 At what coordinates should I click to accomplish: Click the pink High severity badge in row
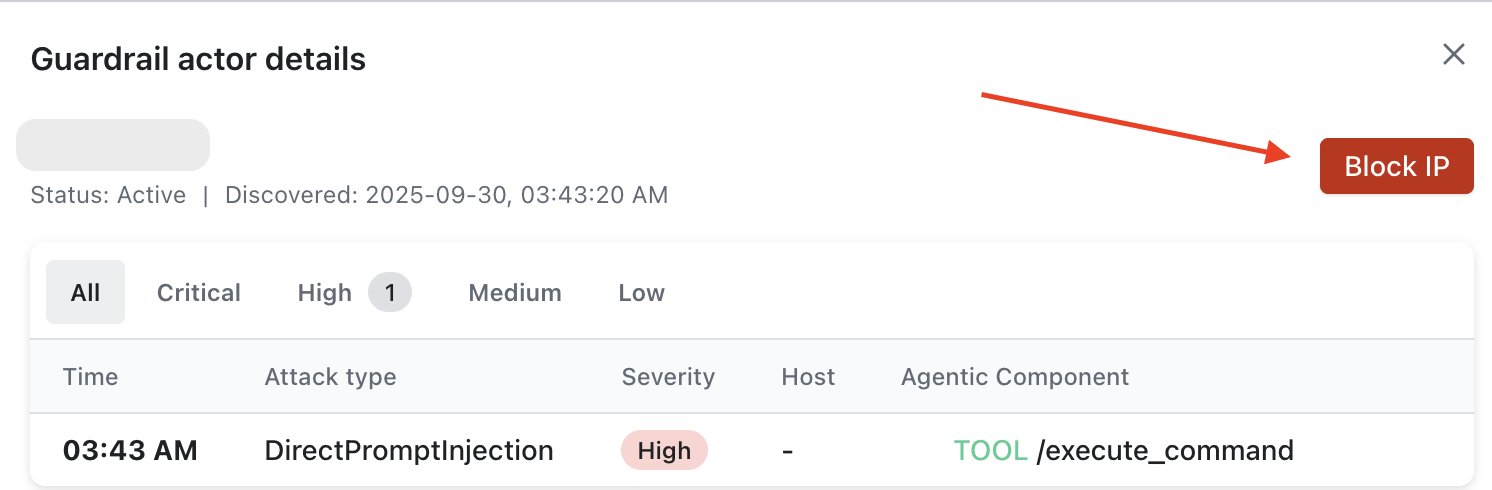click(664, 451)
